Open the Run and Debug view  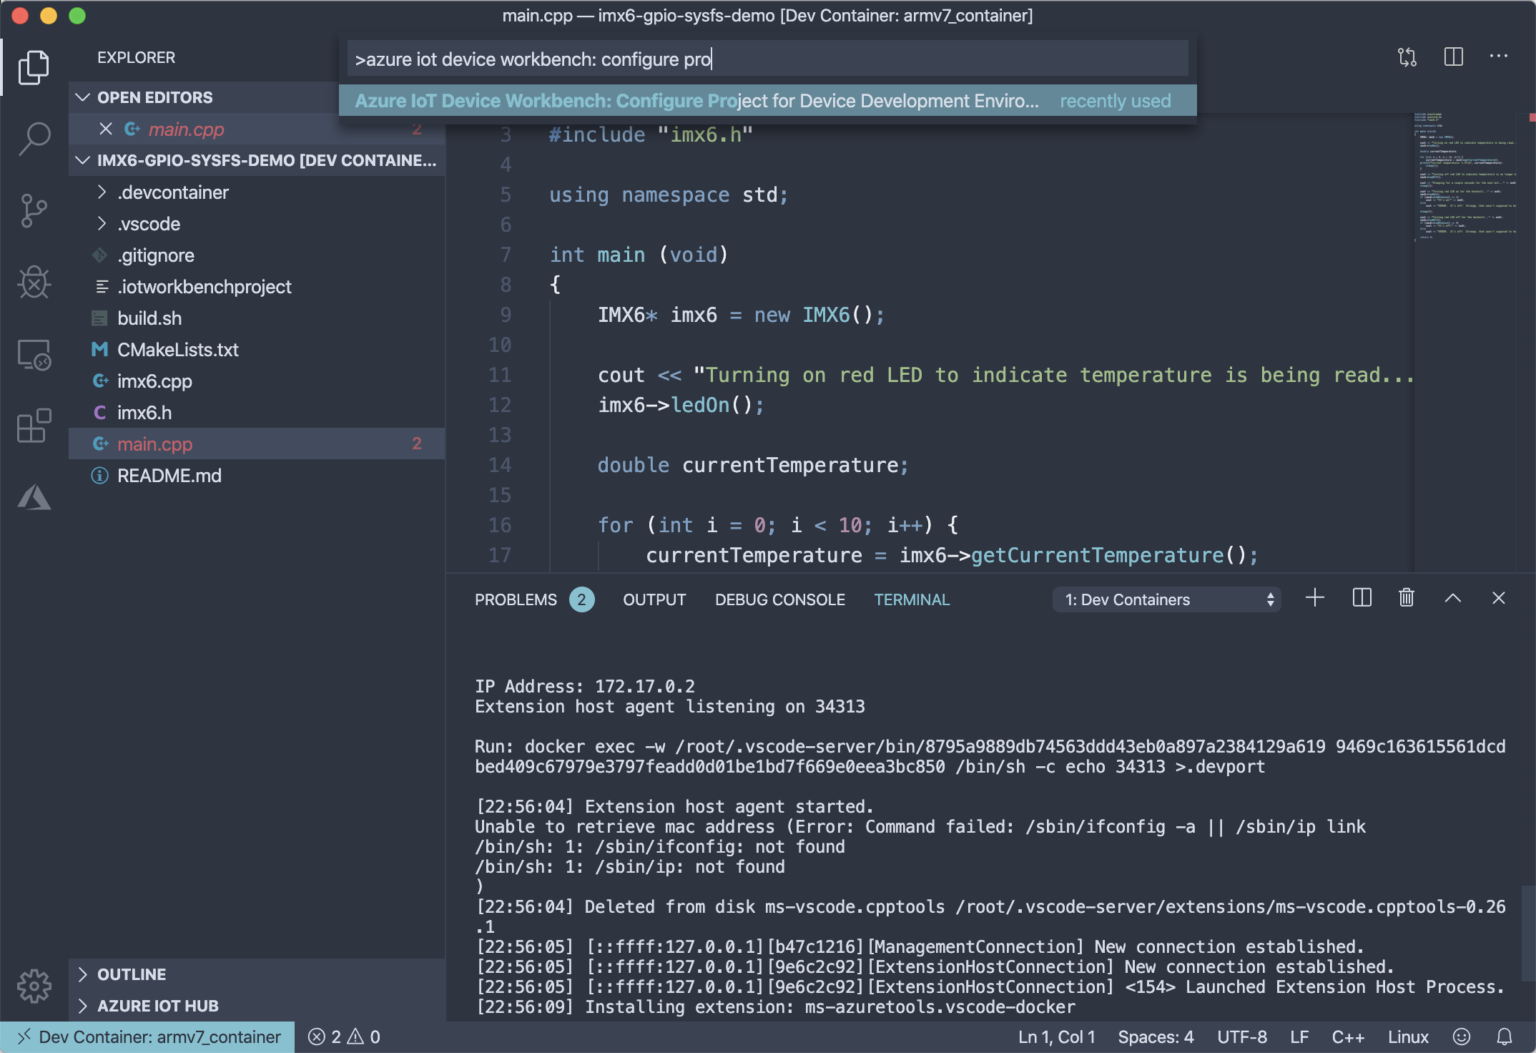pos(34,283)
